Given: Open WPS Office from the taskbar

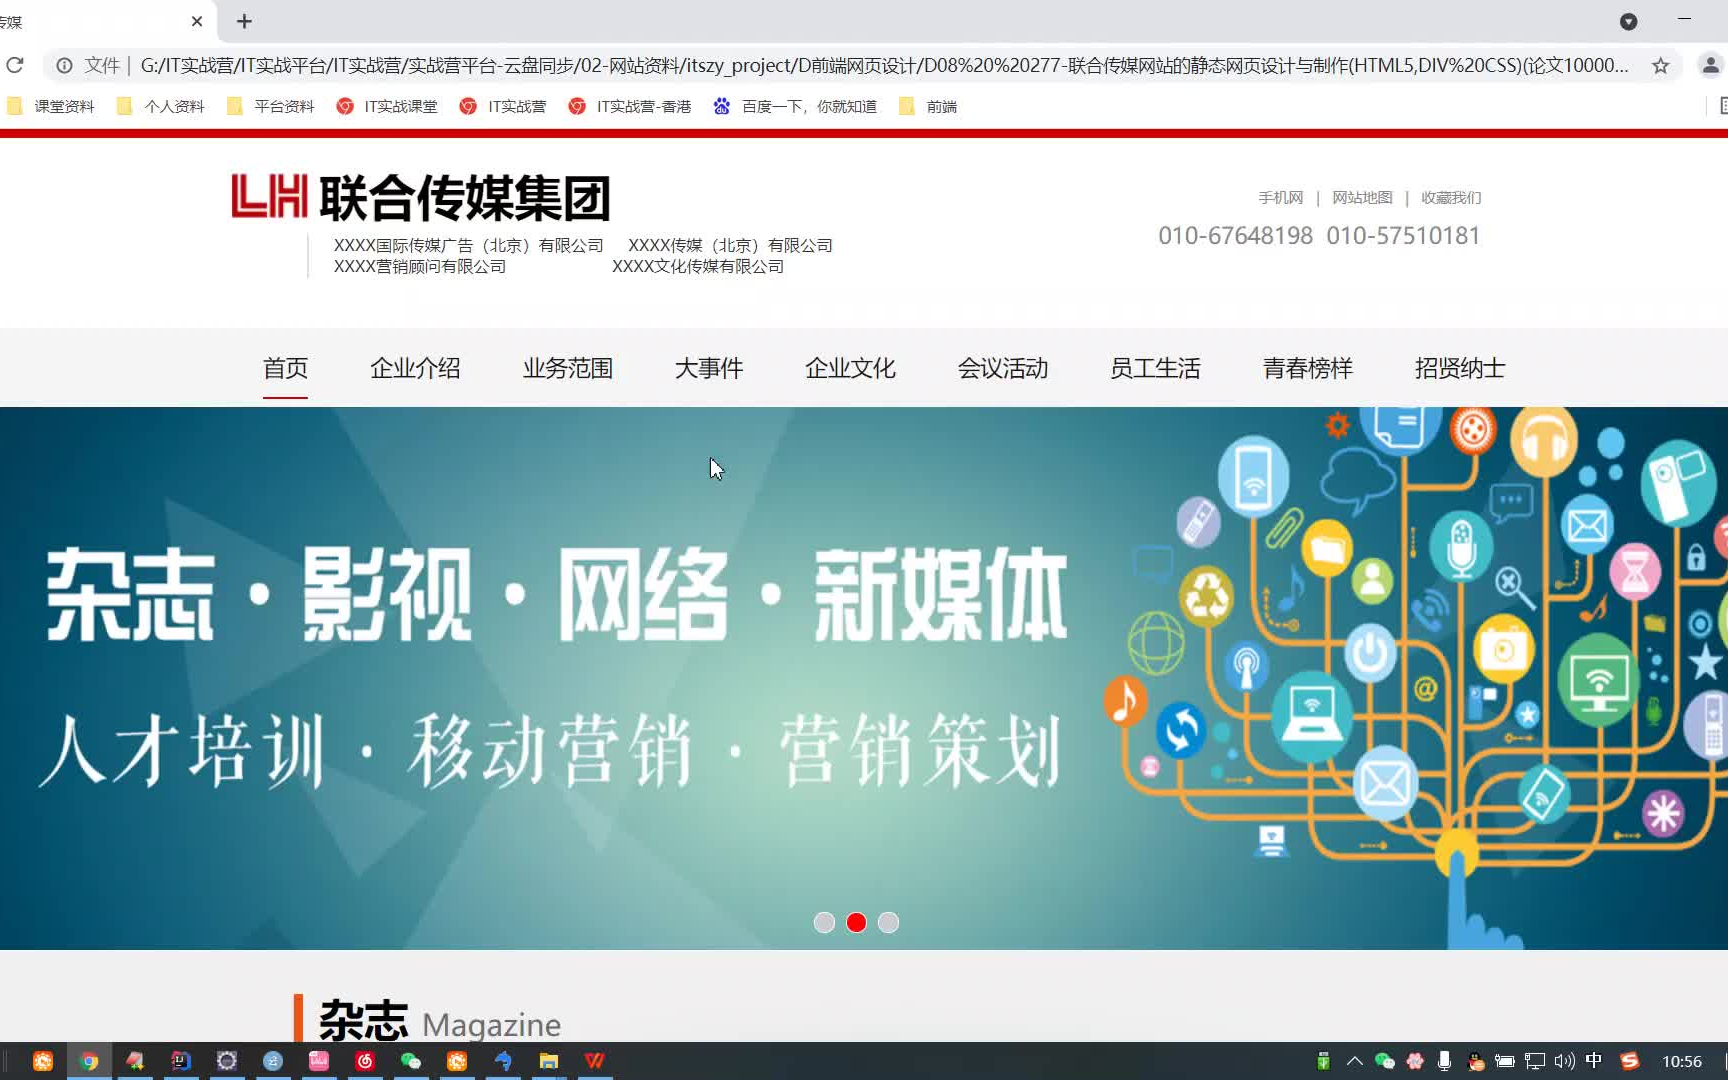Looking at the screenshot, I should [x=594, y=1061].
